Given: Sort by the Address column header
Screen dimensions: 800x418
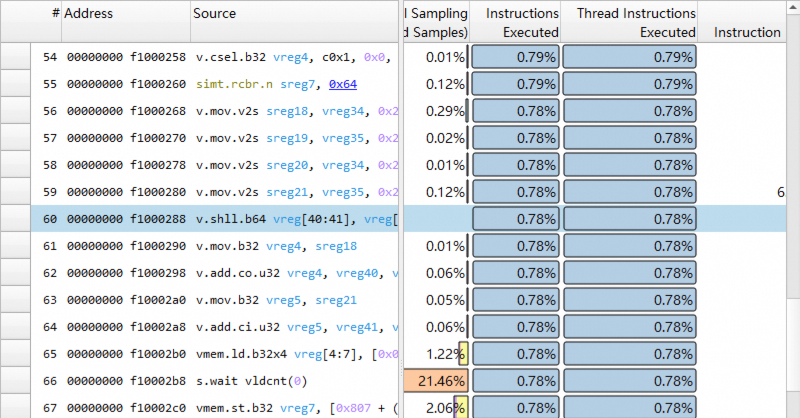Looking at the screenshot, I should click(126, 21).
